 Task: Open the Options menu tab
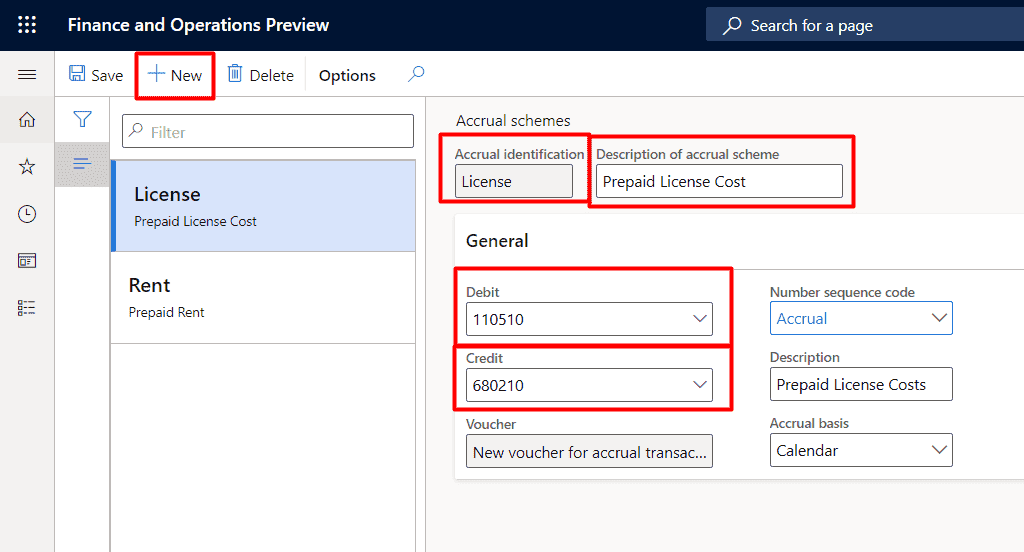(347, 75)
